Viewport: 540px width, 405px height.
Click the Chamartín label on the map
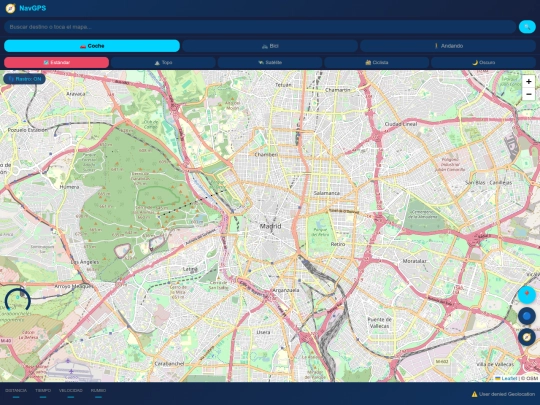(338, 90)
